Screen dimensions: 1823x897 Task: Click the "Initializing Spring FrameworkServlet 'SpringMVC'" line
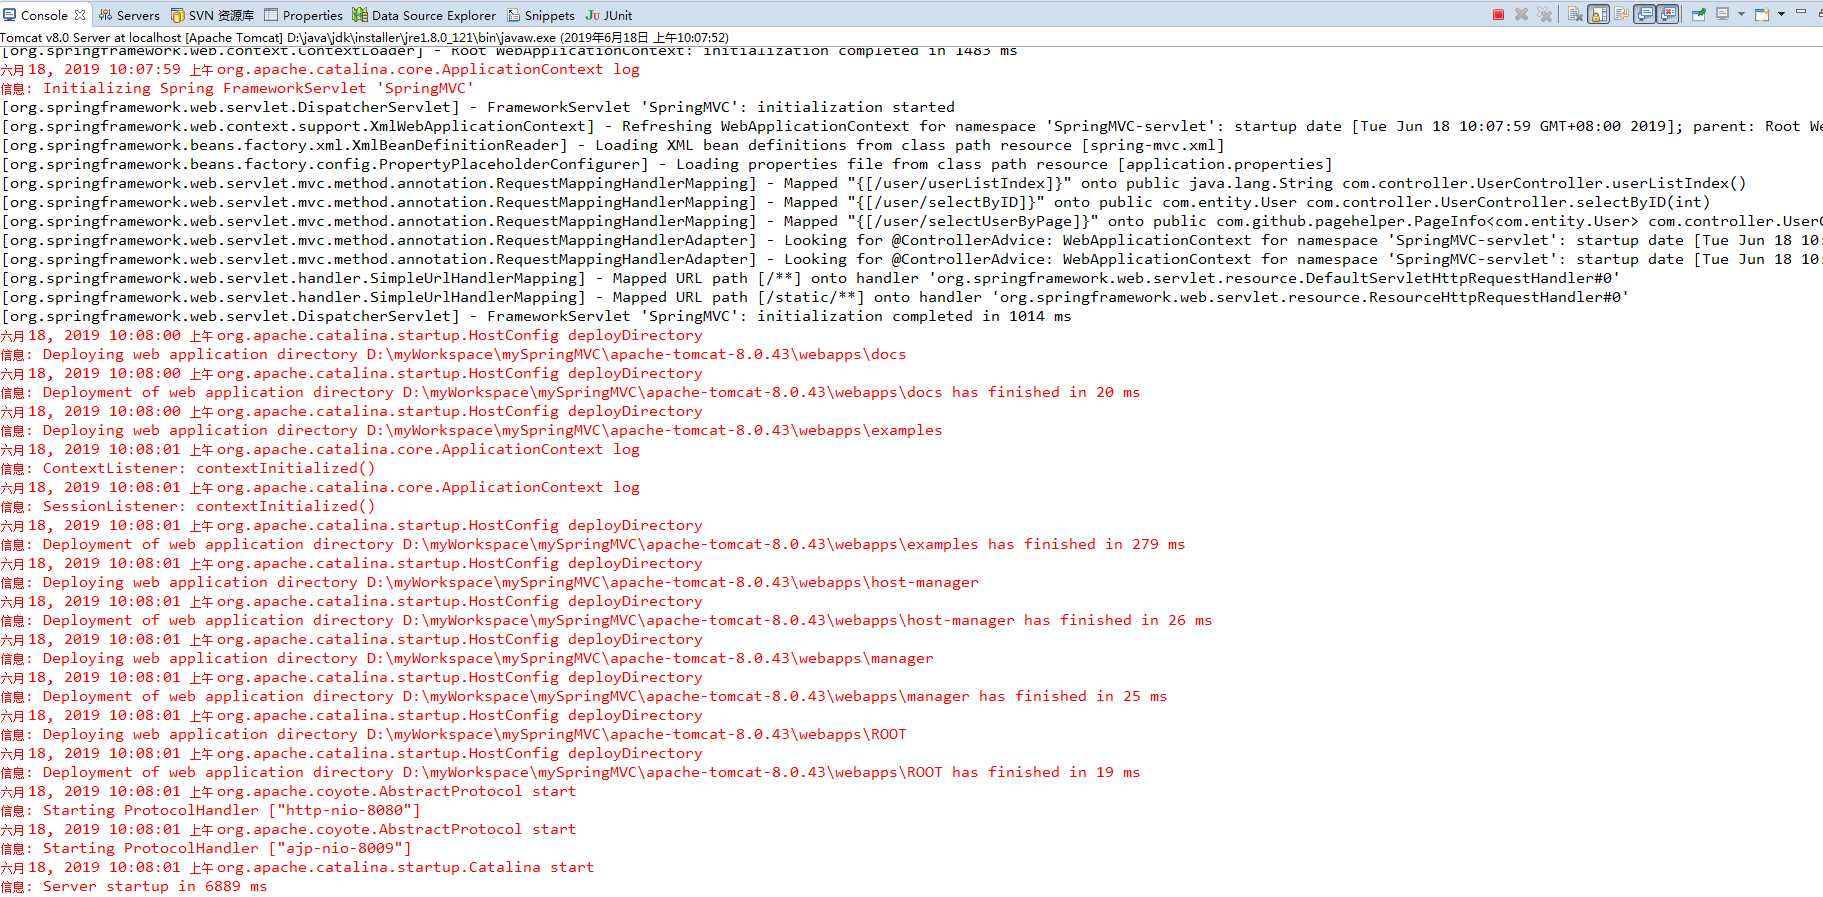237,88
